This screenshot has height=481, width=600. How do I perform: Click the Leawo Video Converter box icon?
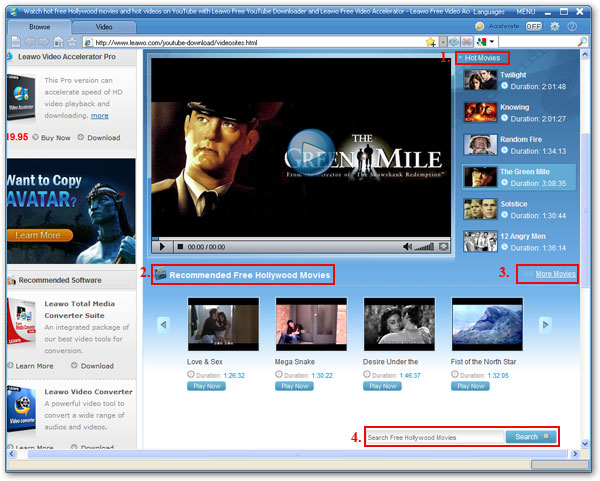21,409
